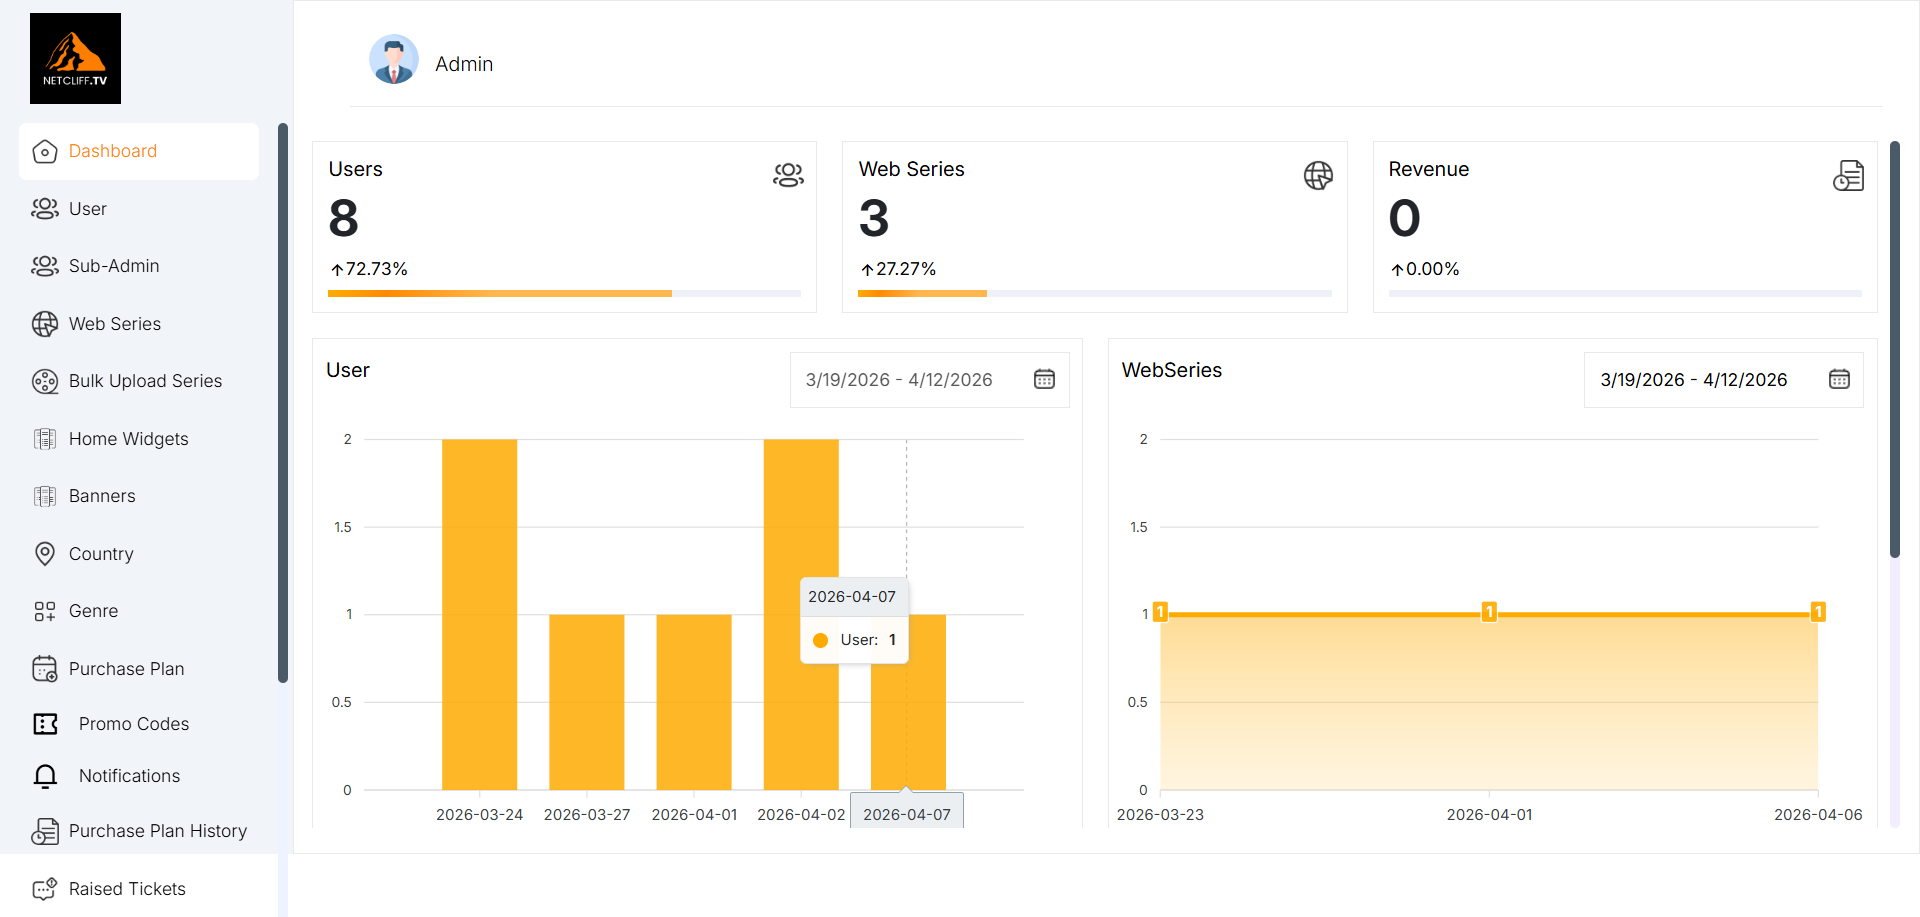Click the Users card people icon
The width and height of the screenshot is (1920, 917).
[788, 175]
